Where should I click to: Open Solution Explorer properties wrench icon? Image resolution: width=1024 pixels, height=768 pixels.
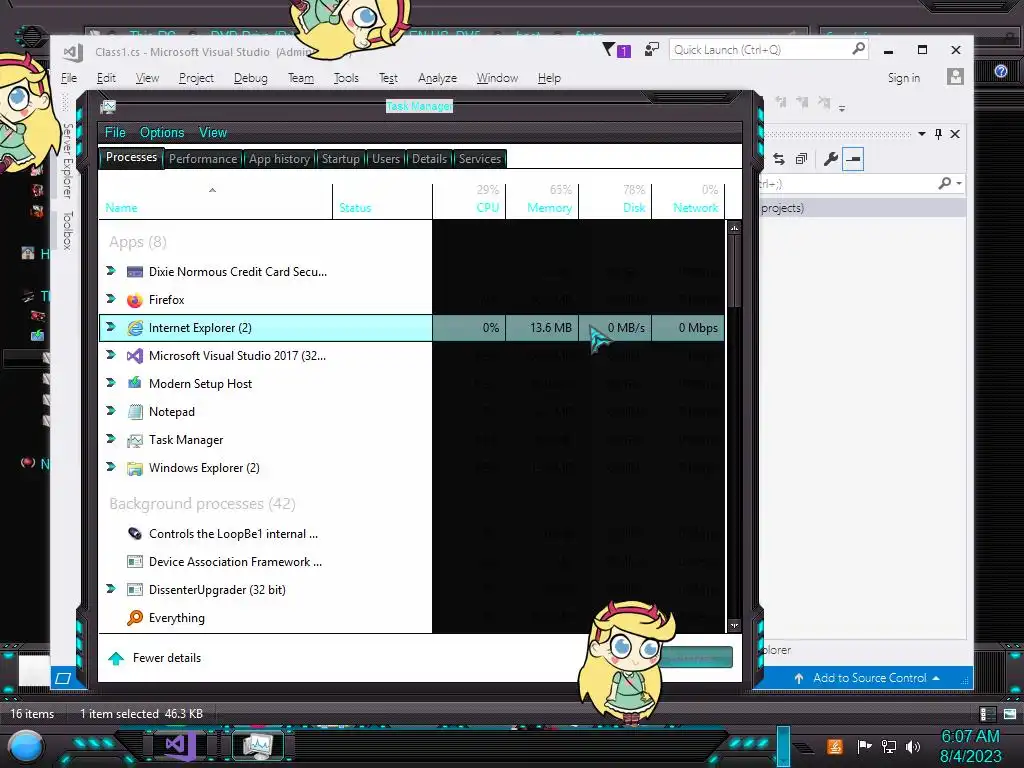pyautogui.click(x=830, y=159)
